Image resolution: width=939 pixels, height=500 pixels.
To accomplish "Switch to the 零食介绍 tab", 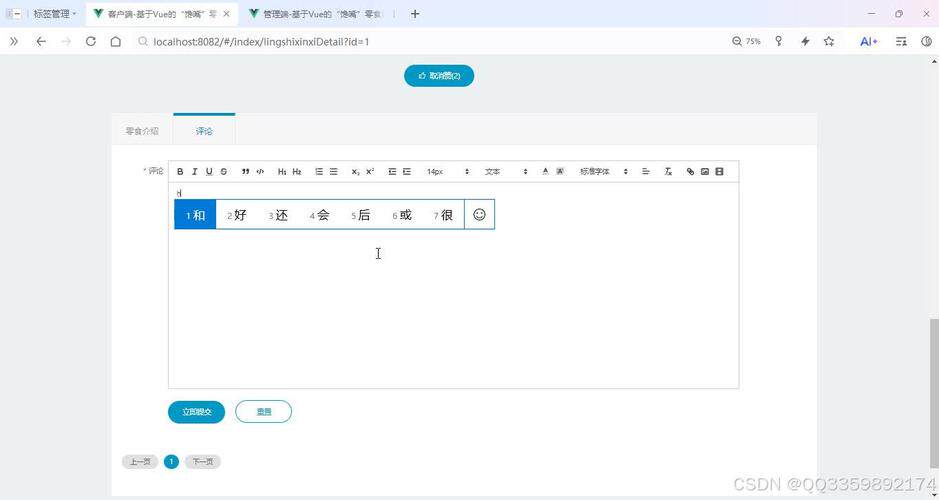I will 142,131.
